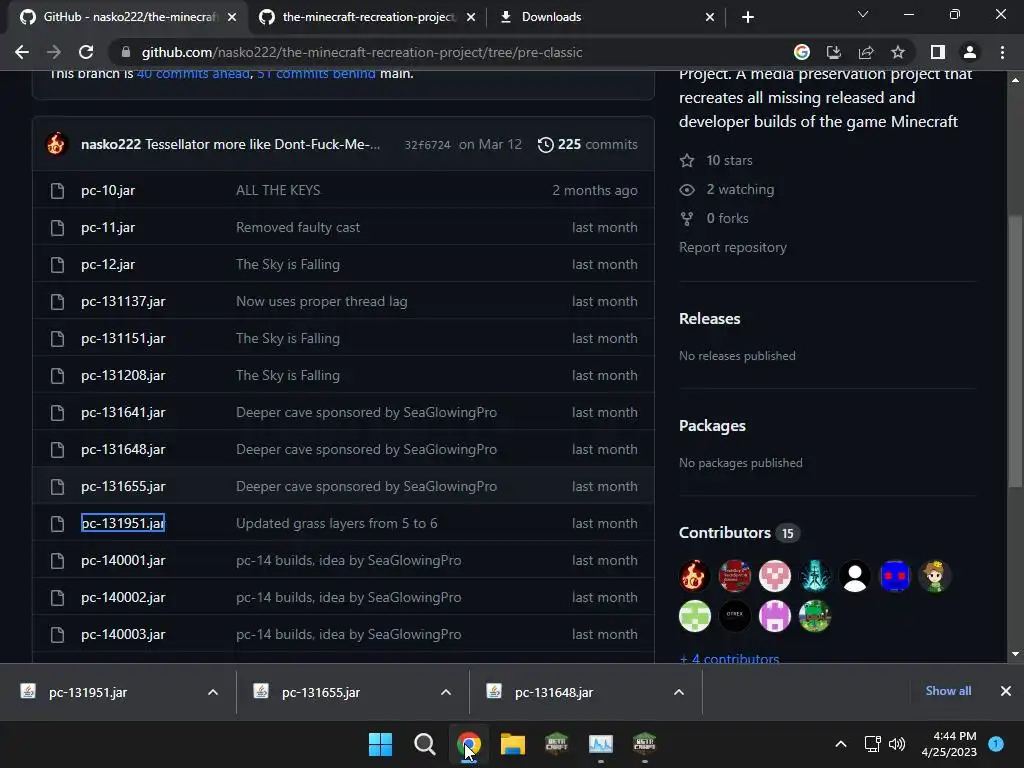Close the second the-minecraft-recreation-project tab
Screen dimensions: 1024x768
tap(471, 17)
